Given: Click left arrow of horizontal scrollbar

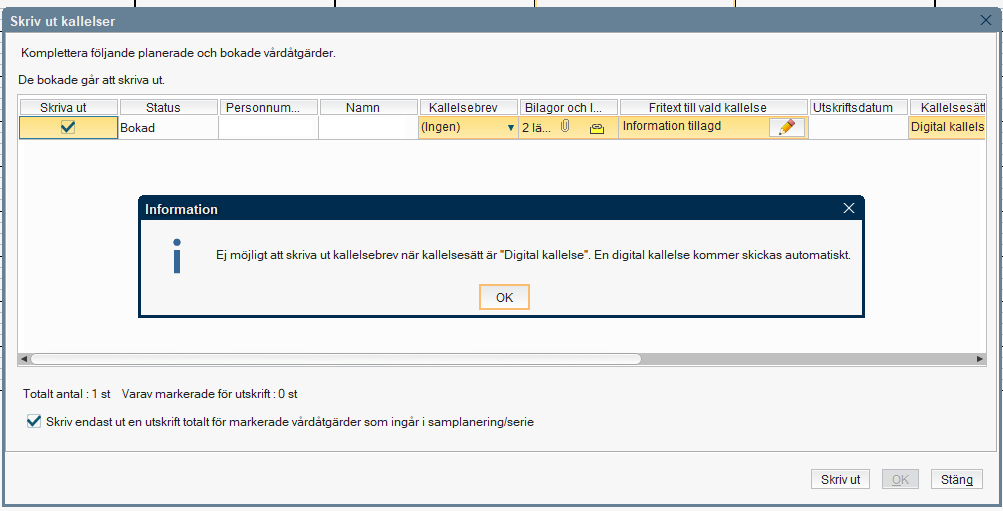Looking at the screenshot, I should point(25,358).
